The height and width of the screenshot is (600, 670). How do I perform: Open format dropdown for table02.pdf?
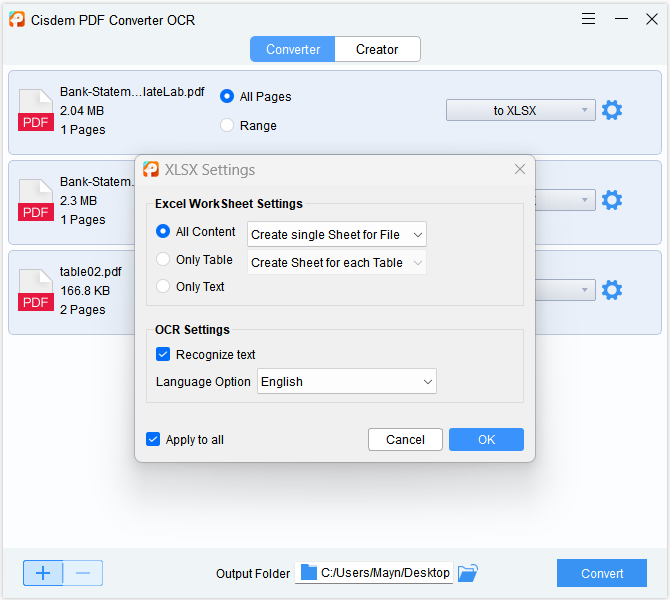click(x=565, y=290)
